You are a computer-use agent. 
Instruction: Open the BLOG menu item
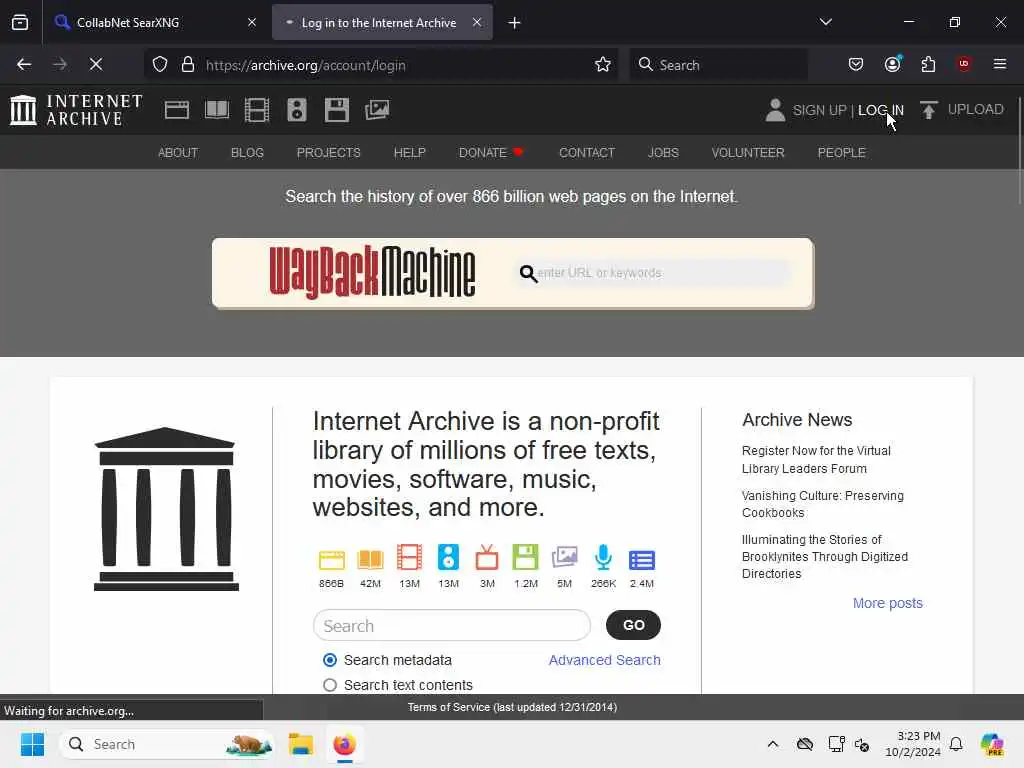[247, 153]
